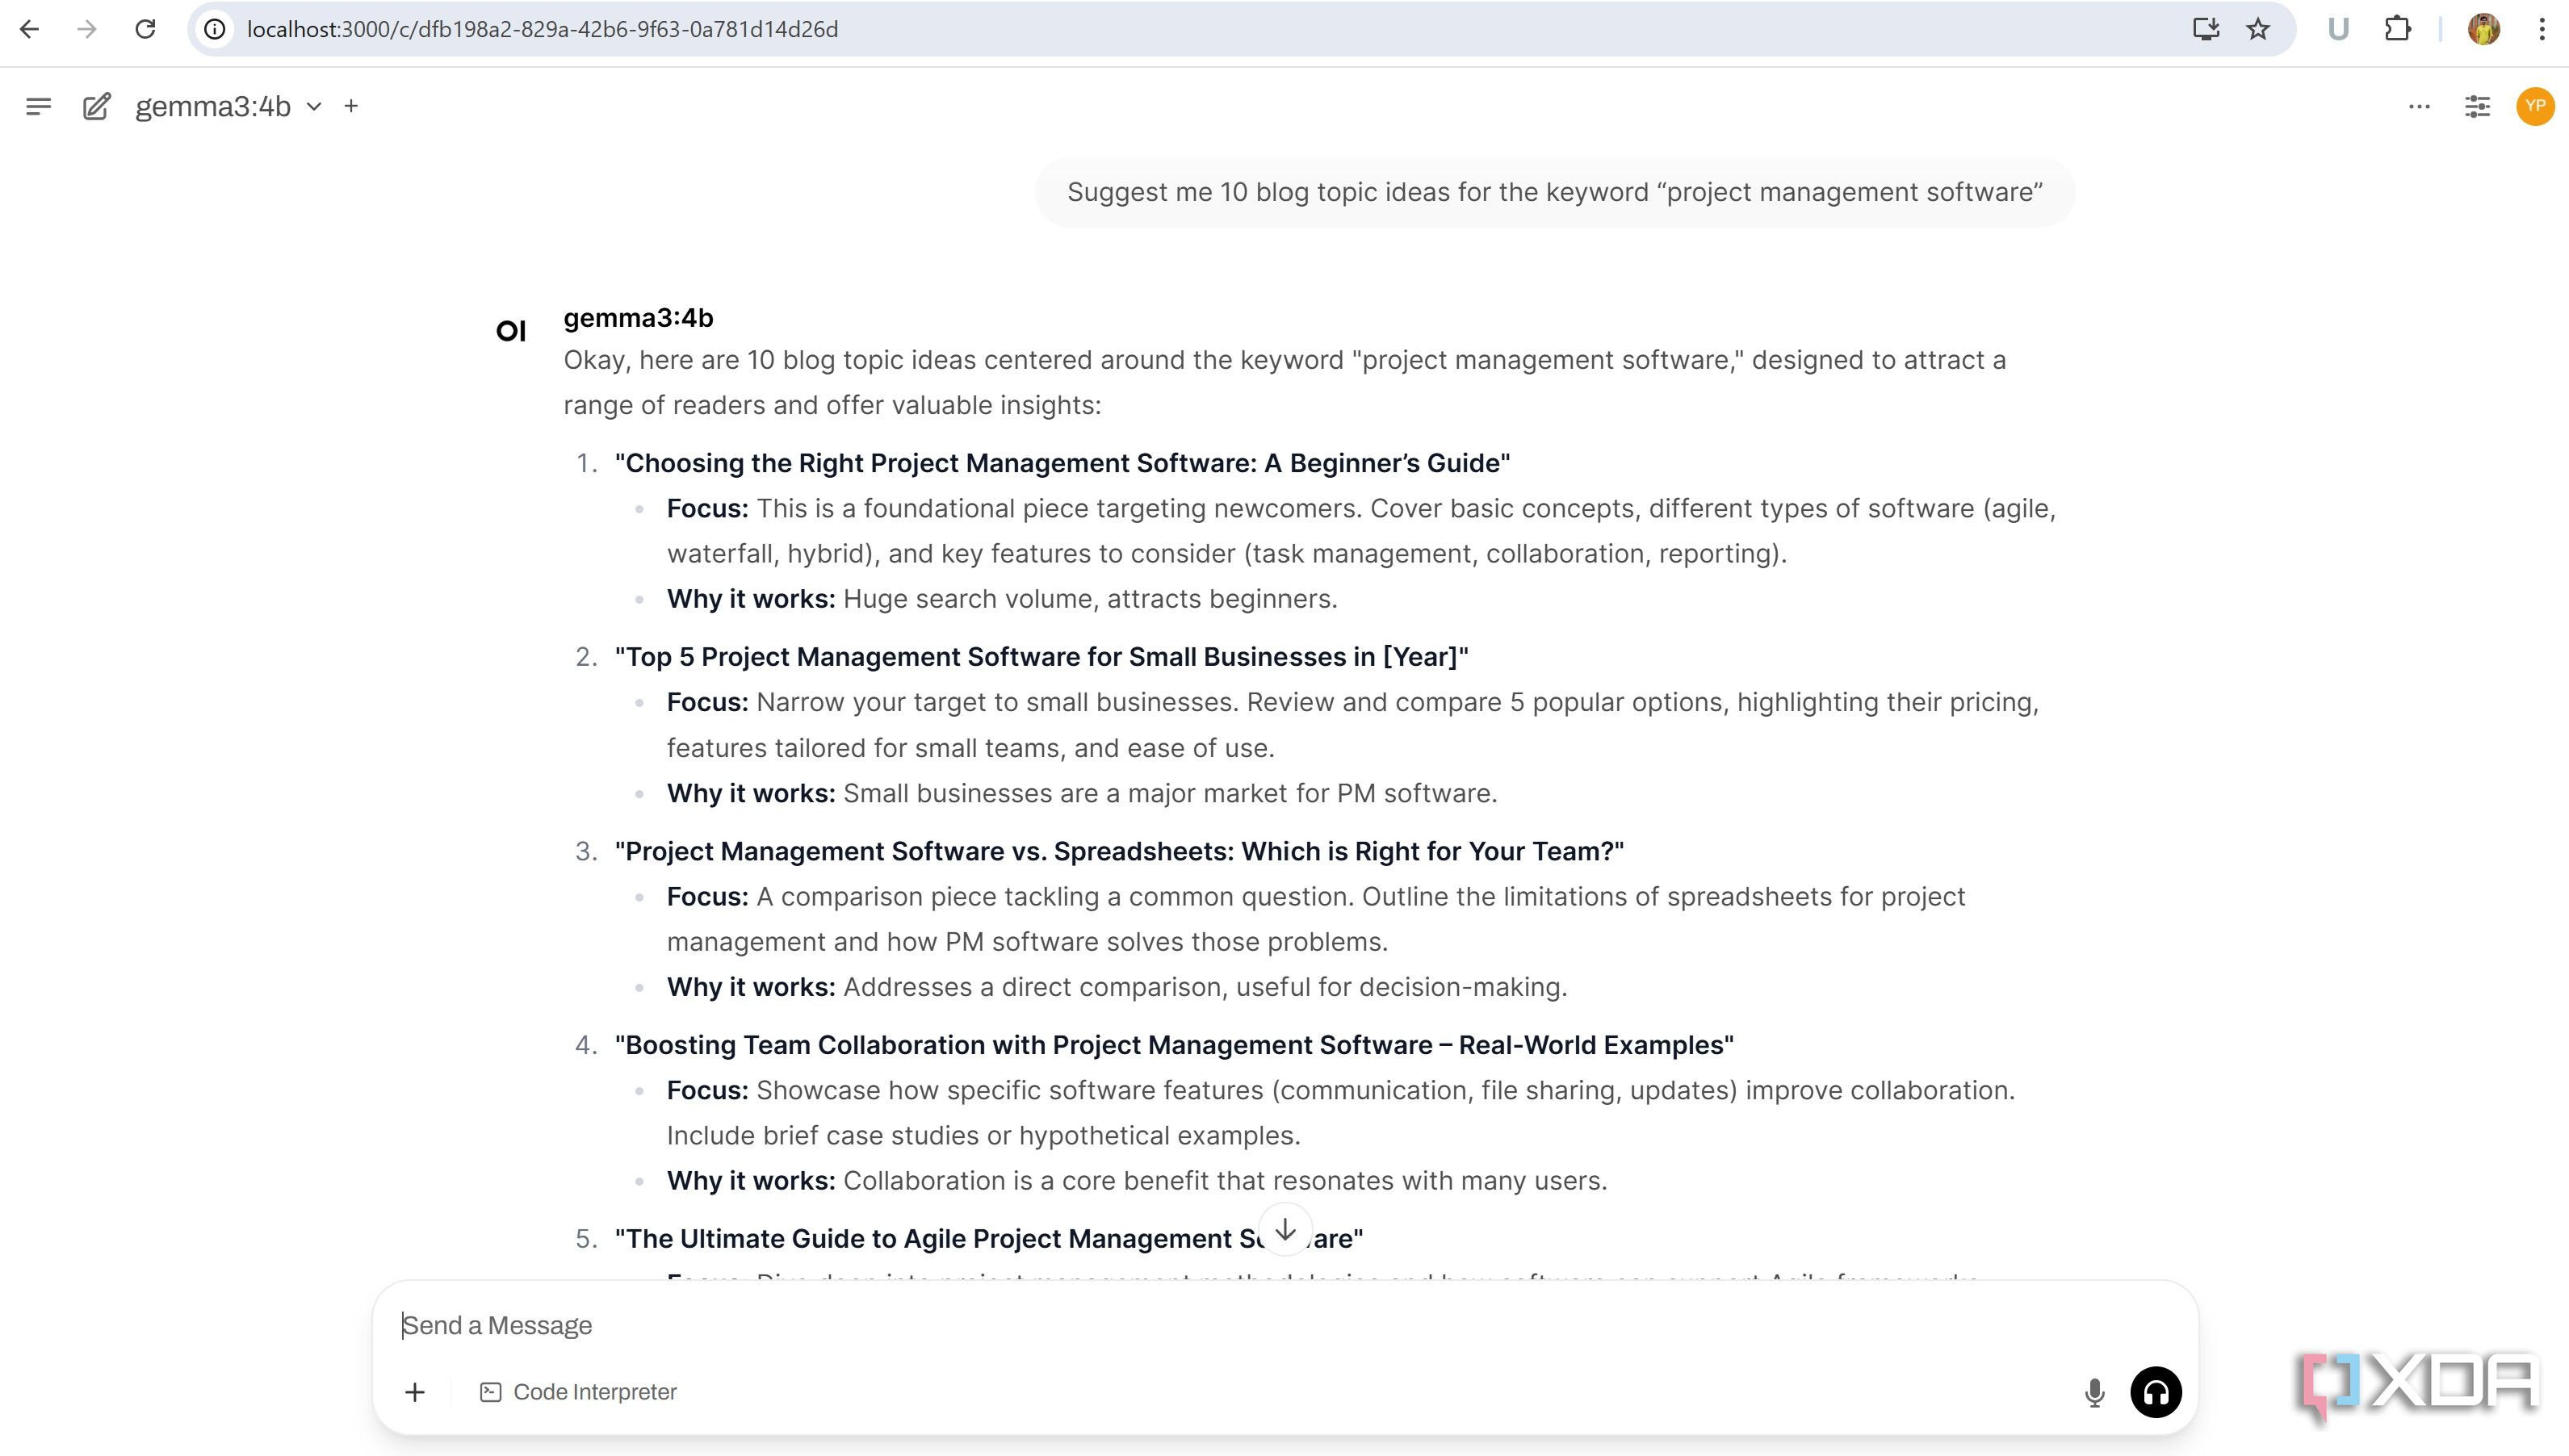Bookmark this page with the star

point(2258,29)
